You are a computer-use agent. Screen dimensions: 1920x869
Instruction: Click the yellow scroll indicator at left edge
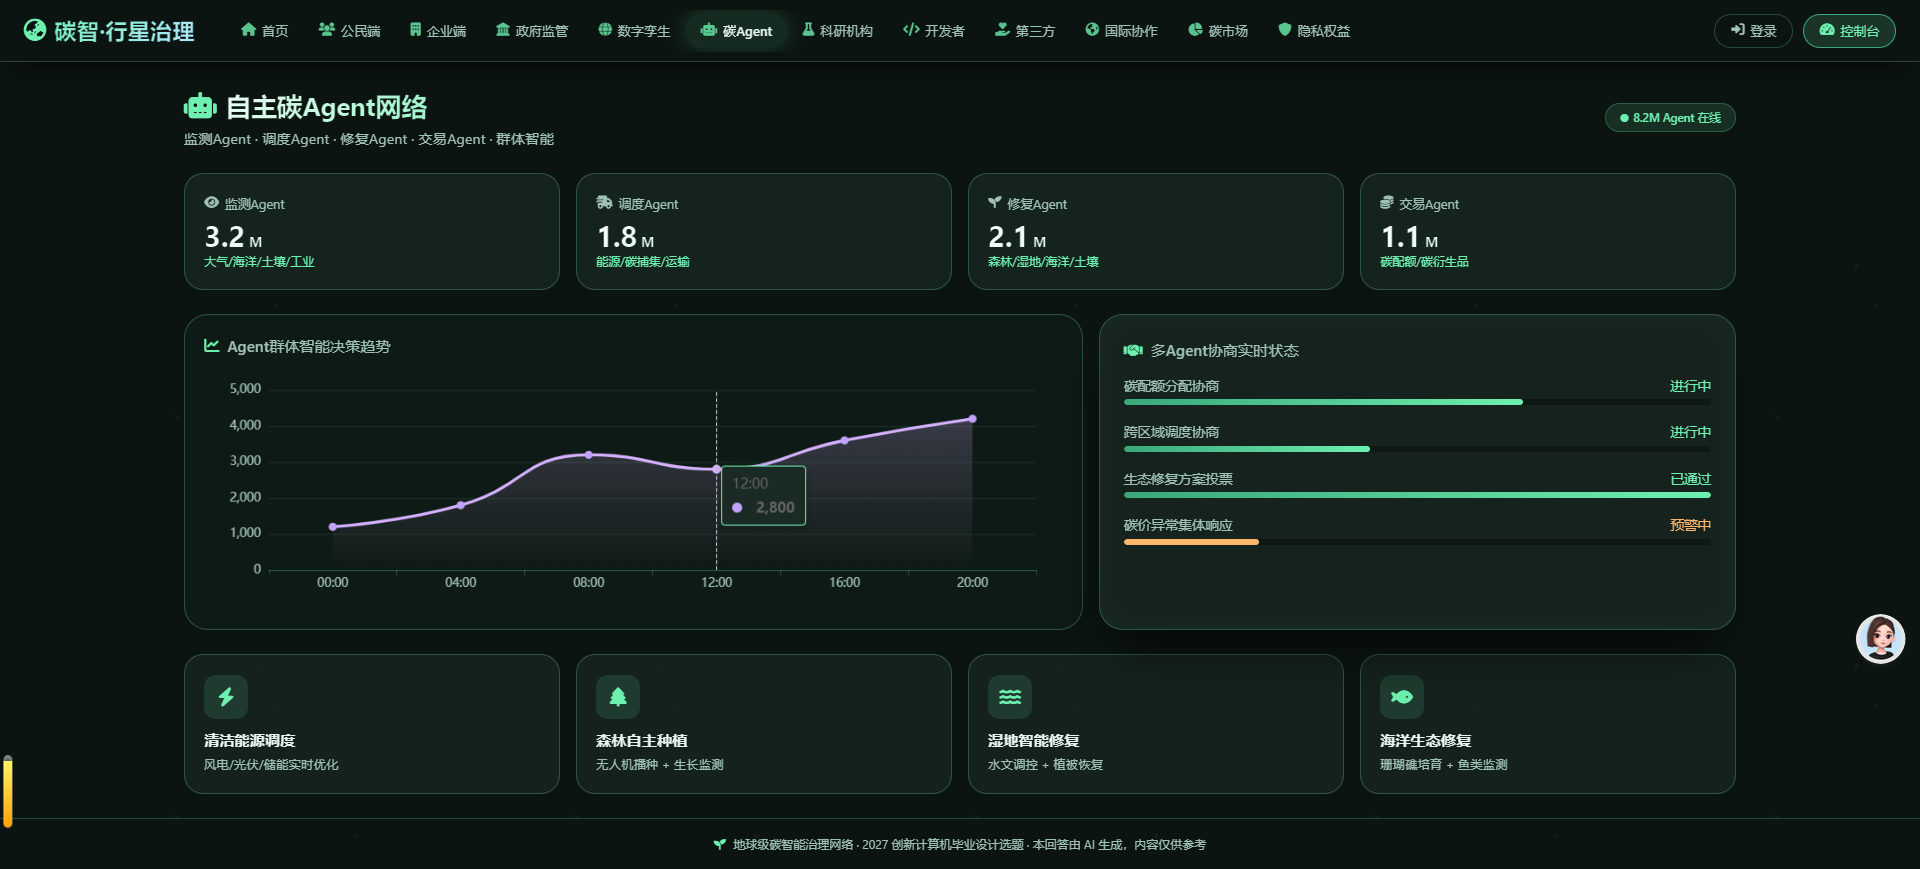point(8,791)
